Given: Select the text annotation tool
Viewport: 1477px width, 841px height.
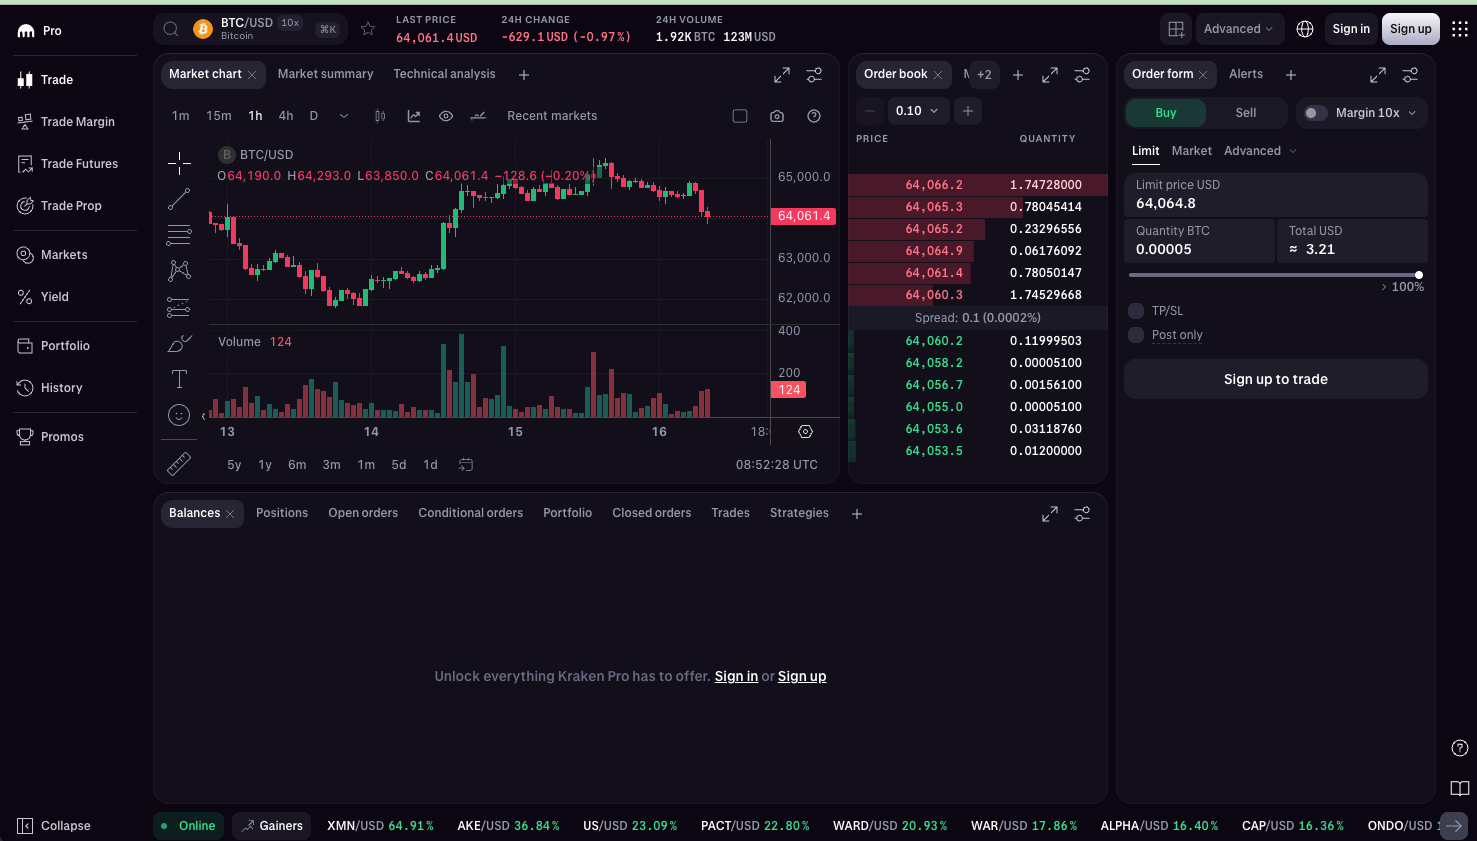Looking at the screenshot, I should click(x=179, y=379).
